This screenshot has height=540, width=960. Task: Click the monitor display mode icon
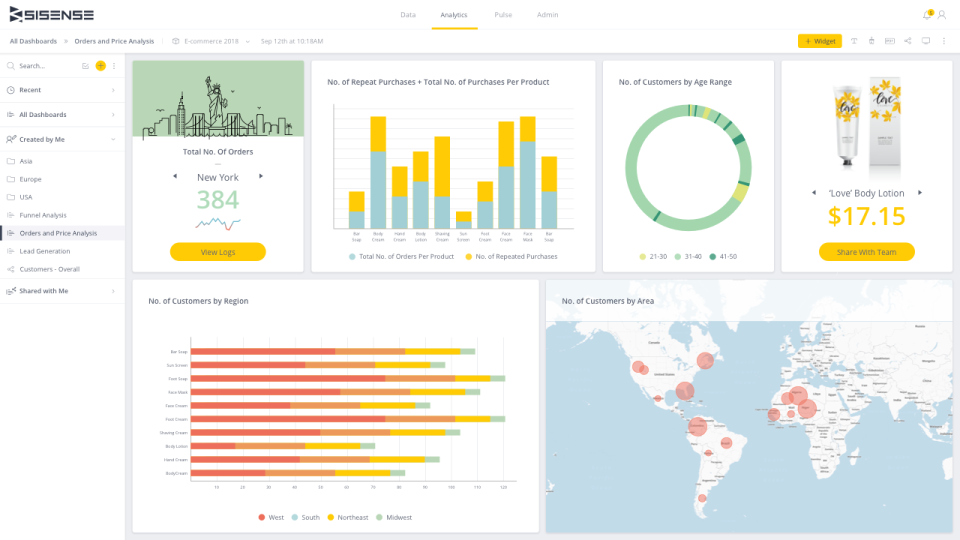click(x=926, y=41)
